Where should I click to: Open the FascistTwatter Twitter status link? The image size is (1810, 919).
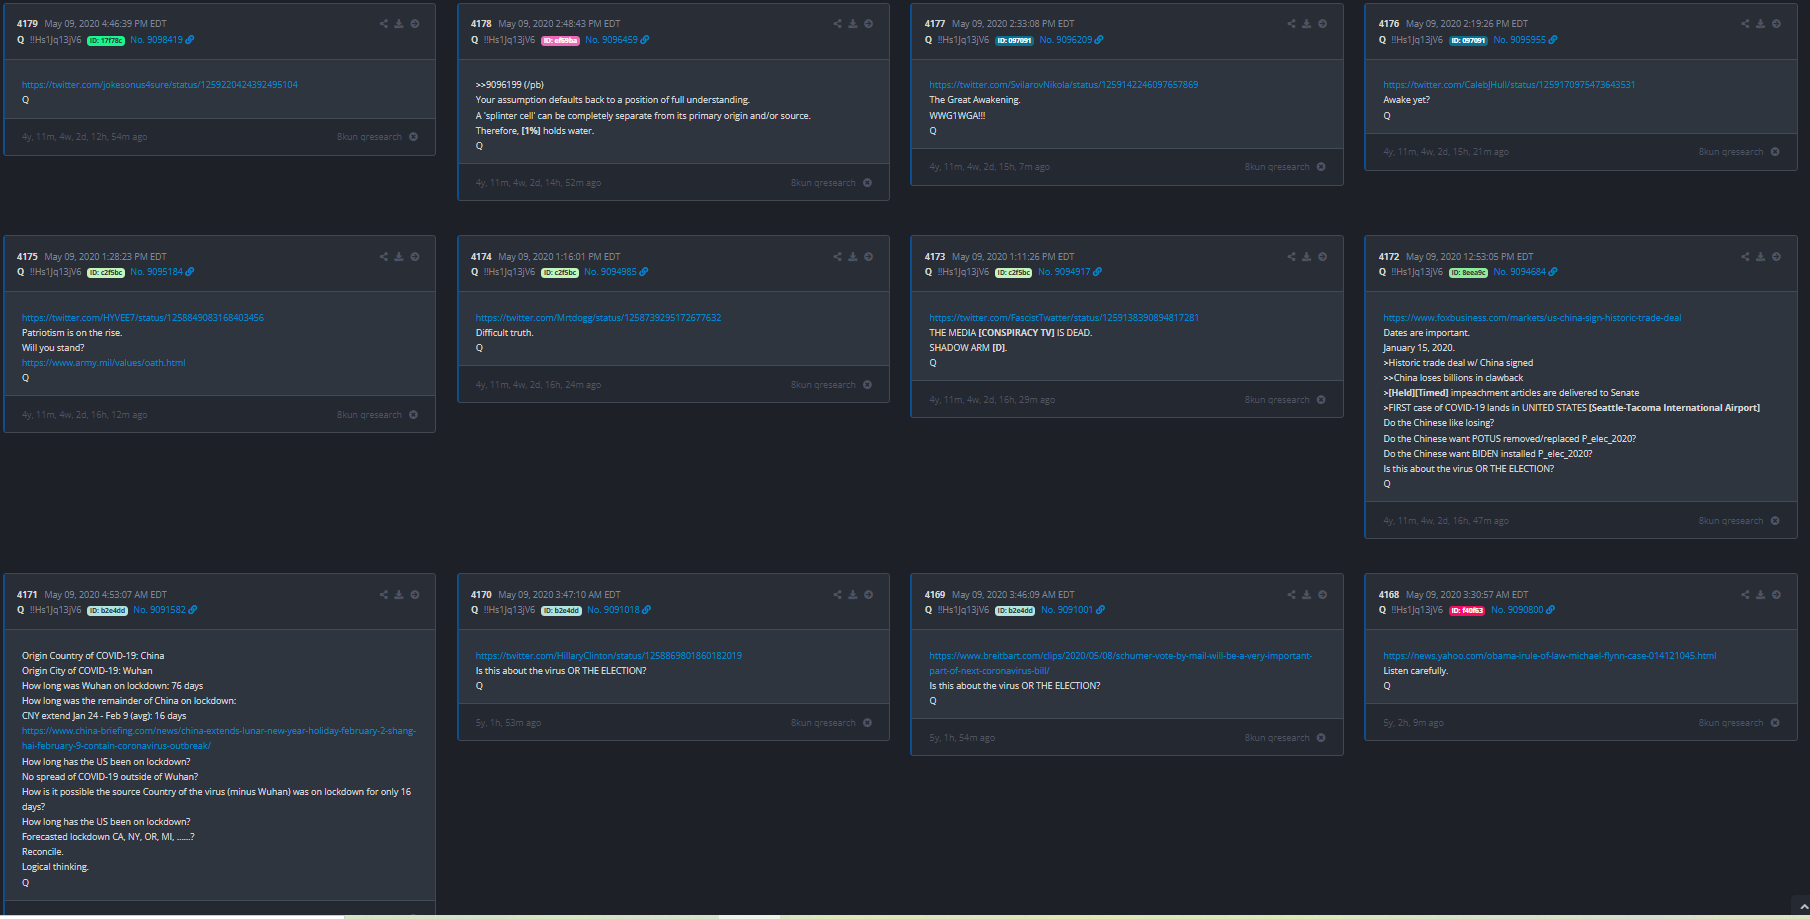click(1064, 318)
